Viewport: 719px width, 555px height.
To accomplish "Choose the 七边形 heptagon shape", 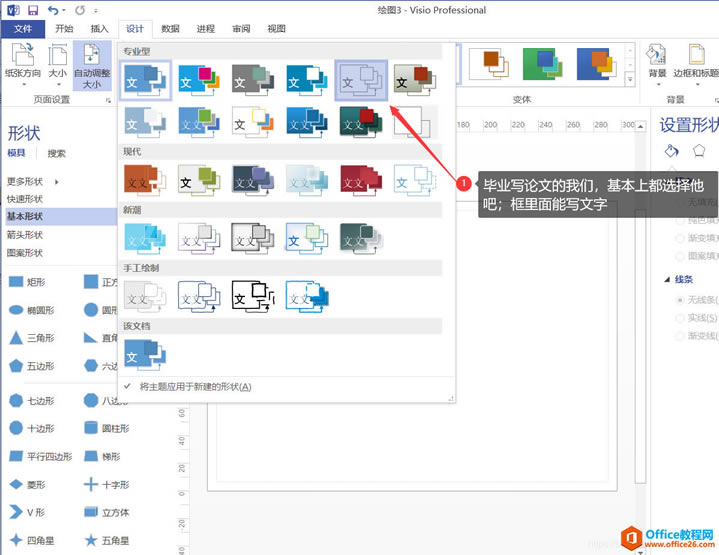I will pos(31,400).
